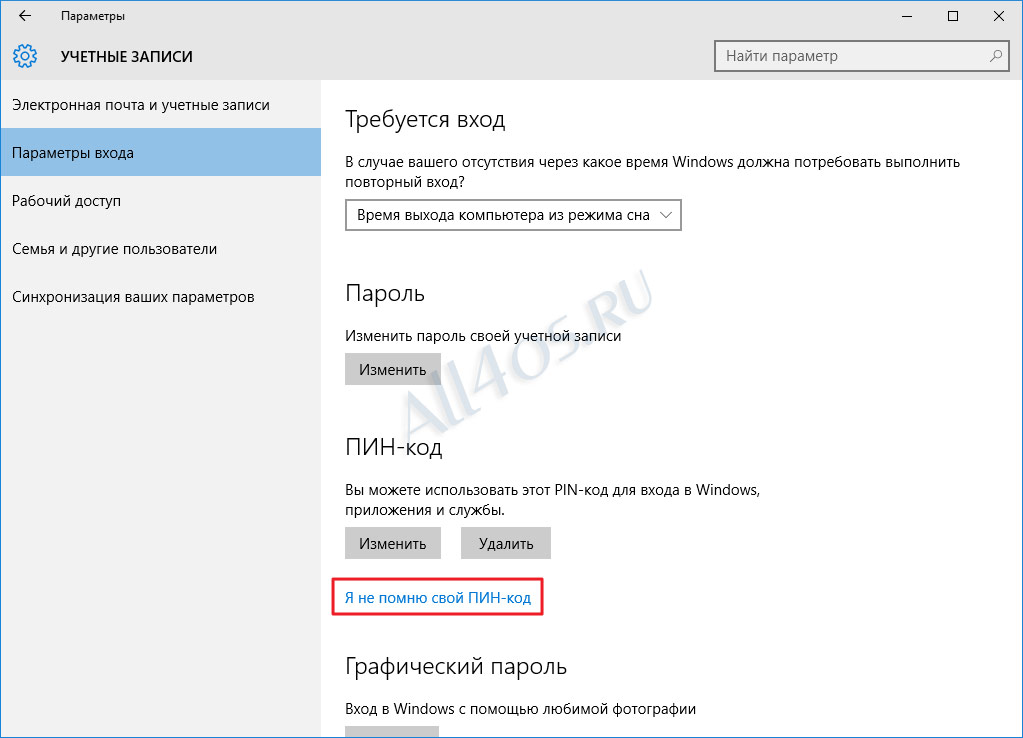The height and width of the screenshot is (738, 1023).
Task: Click the 'ПИН-код' section heading
Action: click(393, 448)
